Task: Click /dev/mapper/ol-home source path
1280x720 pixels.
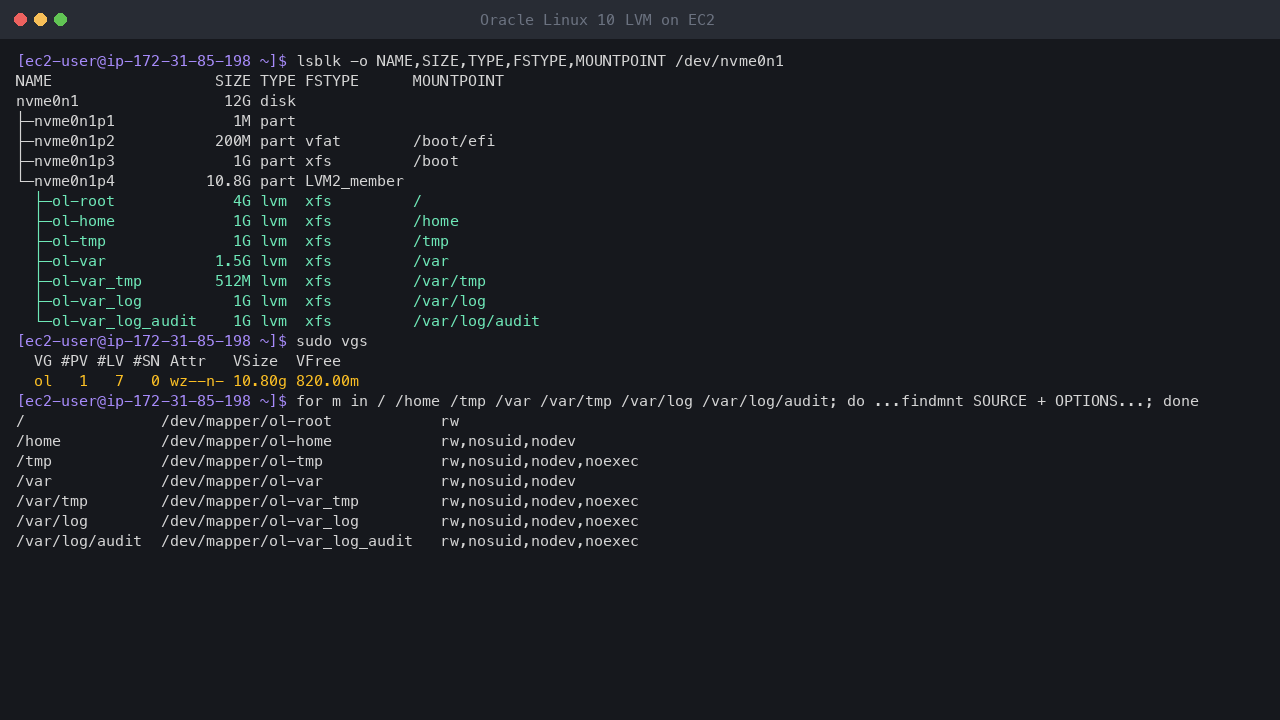Action: [x=246, y=441]
